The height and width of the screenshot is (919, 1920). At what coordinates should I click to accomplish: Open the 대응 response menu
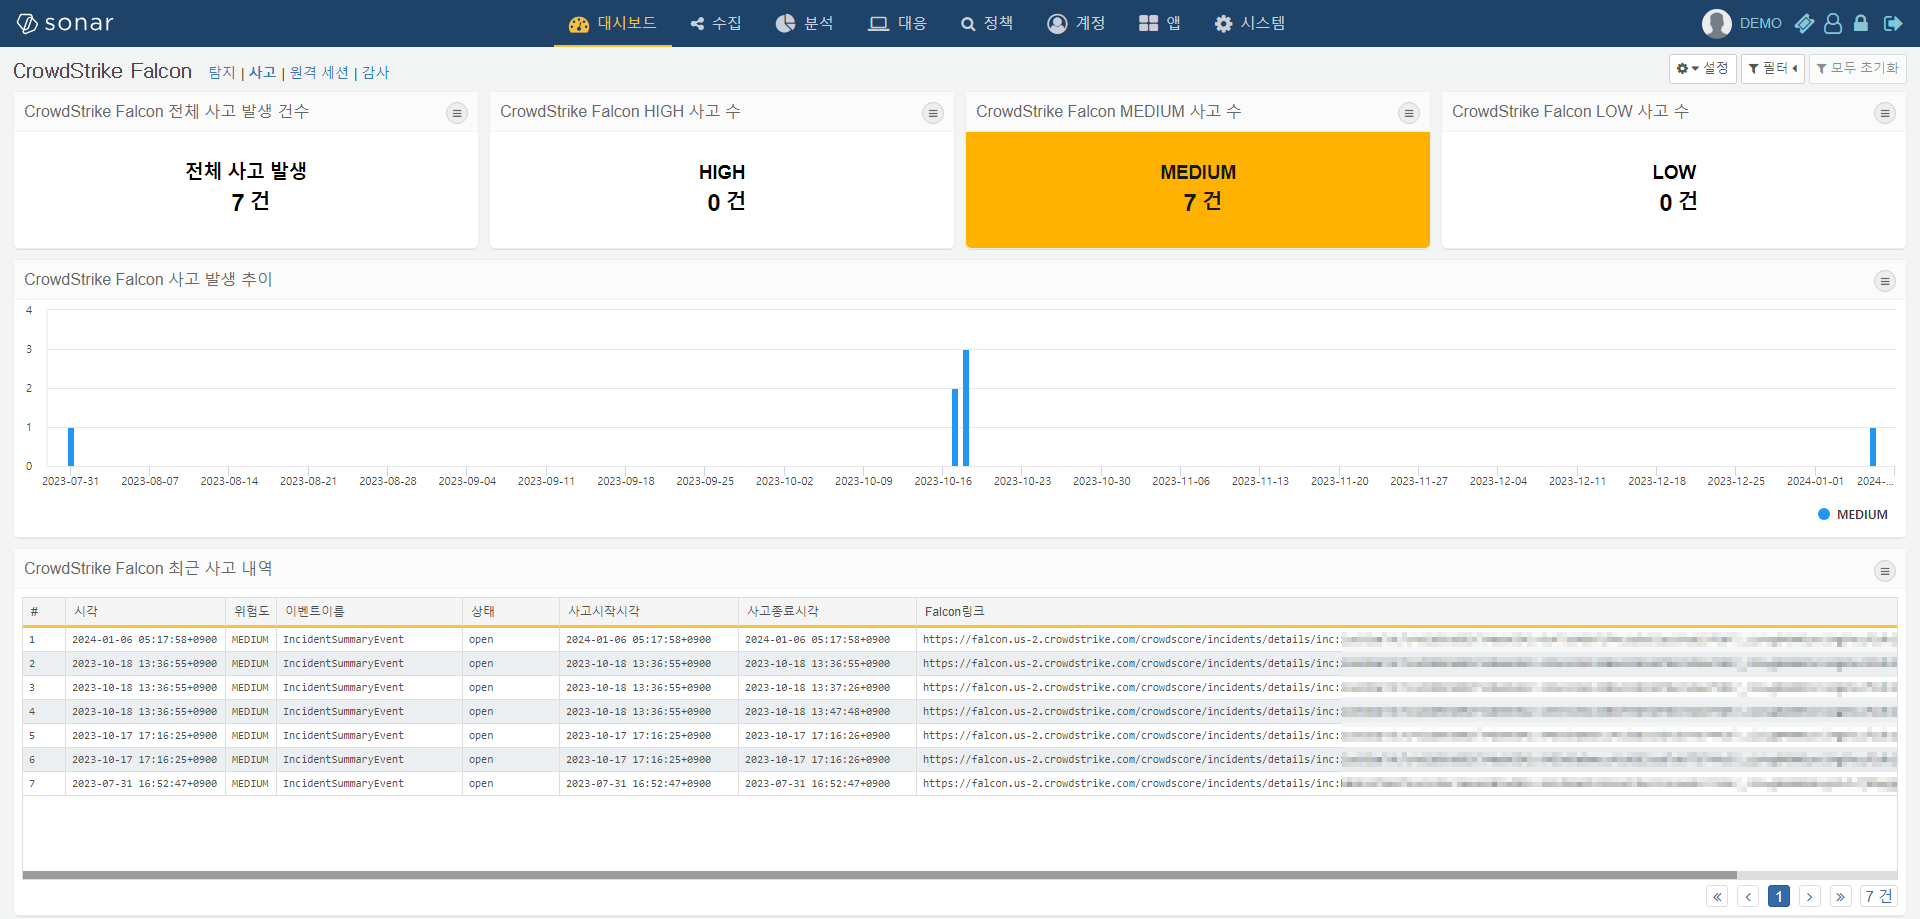pos(897,23)
